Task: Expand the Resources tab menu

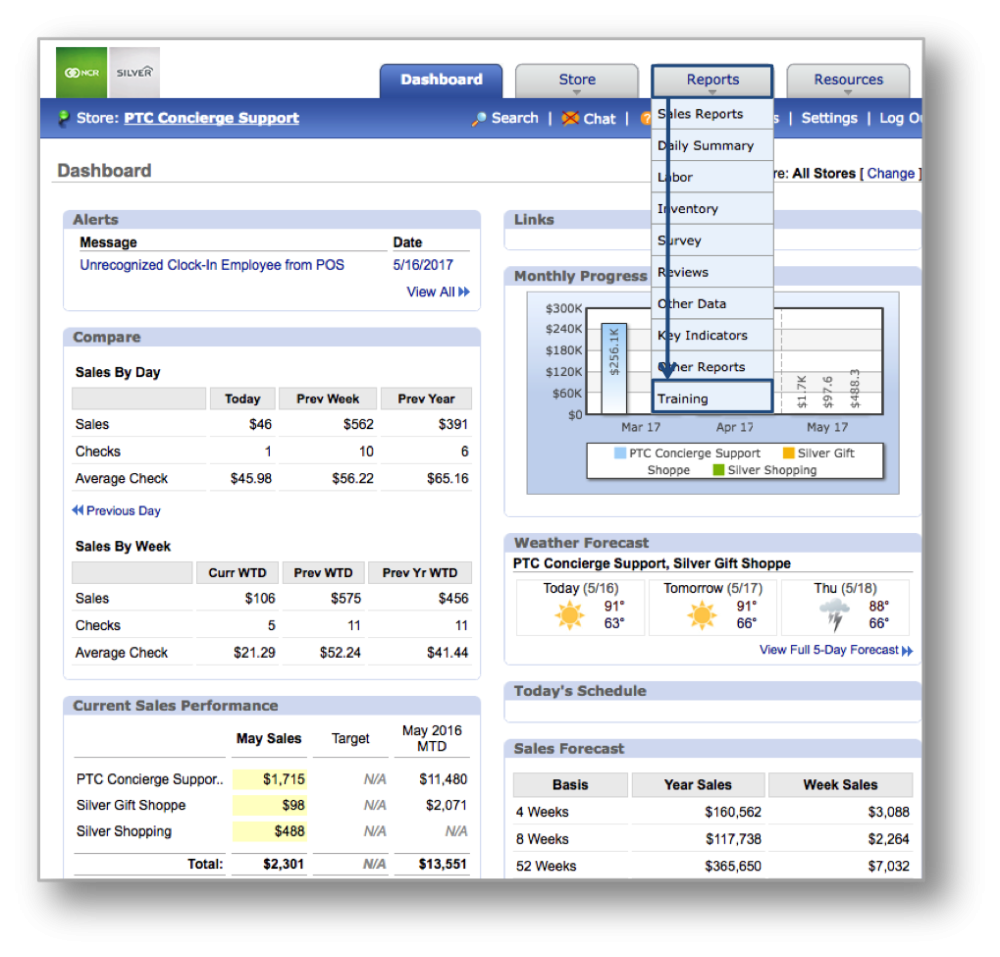Action: click(848, 80)
